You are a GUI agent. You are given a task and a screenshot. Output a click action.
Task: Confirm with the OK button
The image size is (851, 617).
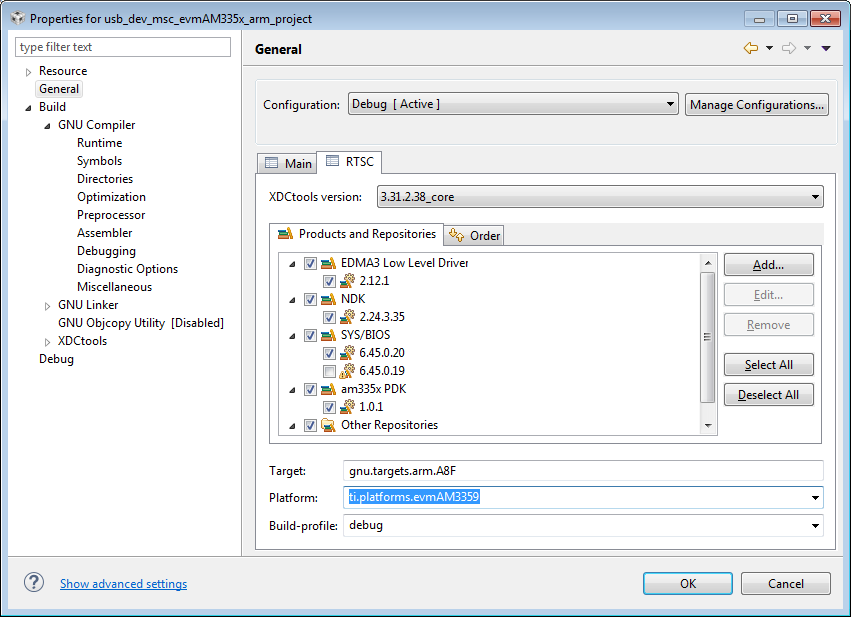pyautogui.click(x=688, y=583)
